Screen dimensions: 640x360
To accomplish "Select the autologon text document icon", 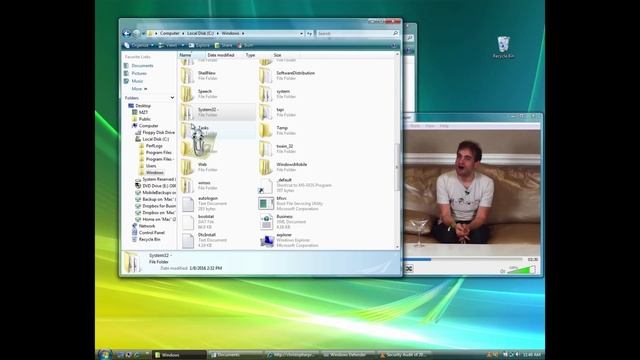I will (188, 204).
